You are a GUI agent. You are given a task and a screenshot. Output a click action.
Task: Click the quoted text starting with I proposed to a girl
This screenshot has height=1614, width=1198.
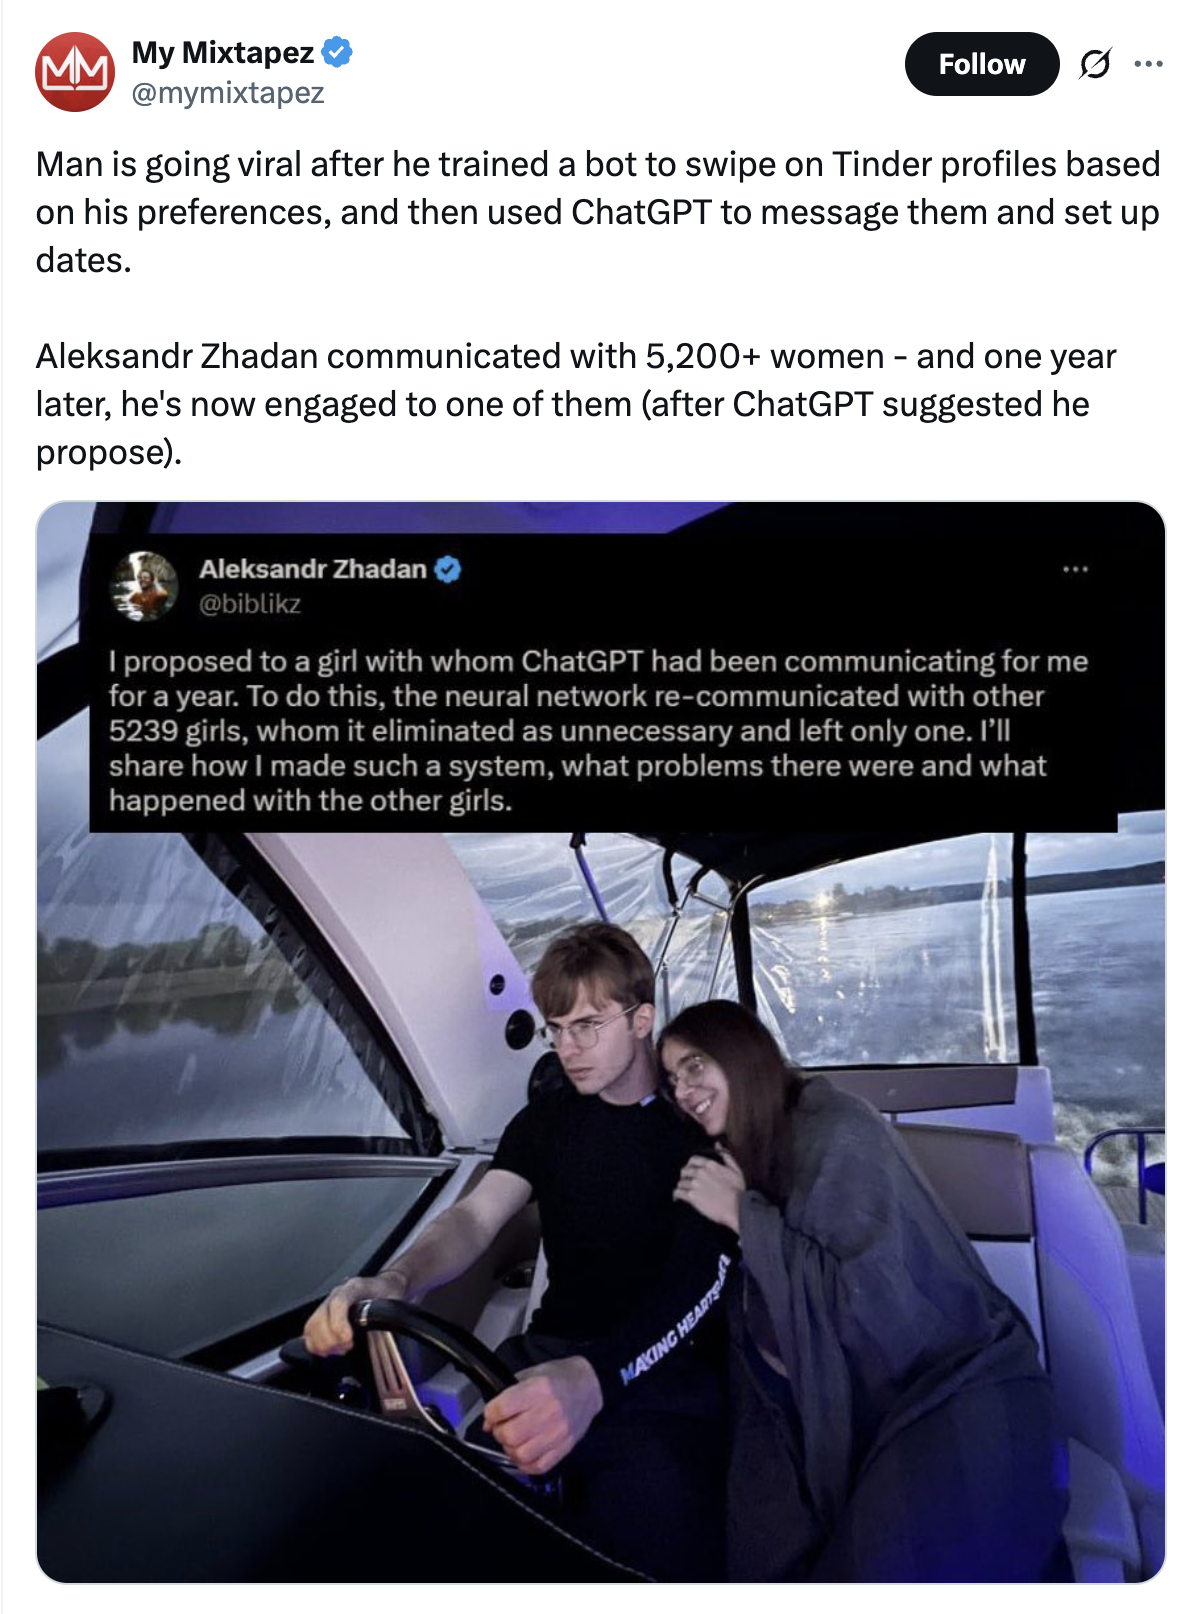click(x=598, y=731)
